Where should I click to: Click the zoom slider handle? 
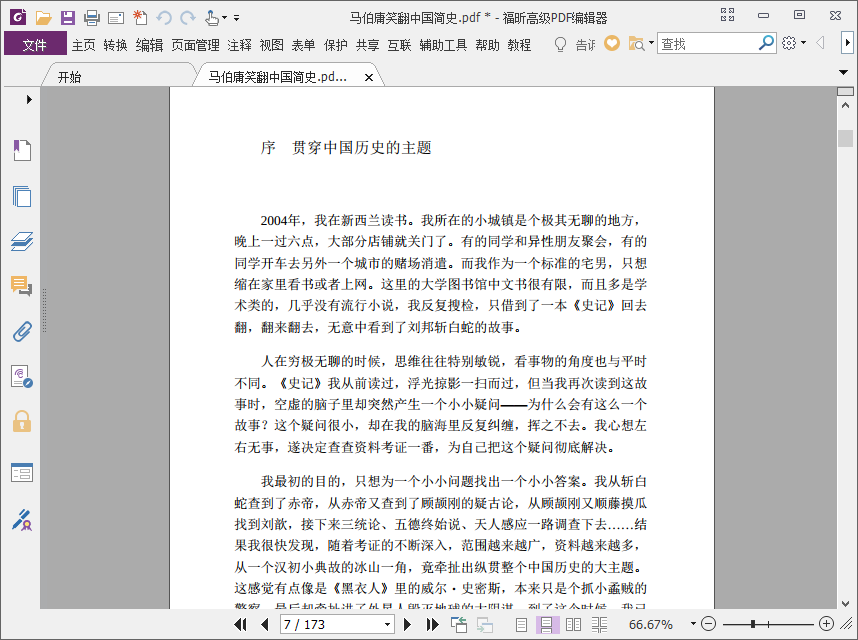pyautogui.click(x=753, y=624)
